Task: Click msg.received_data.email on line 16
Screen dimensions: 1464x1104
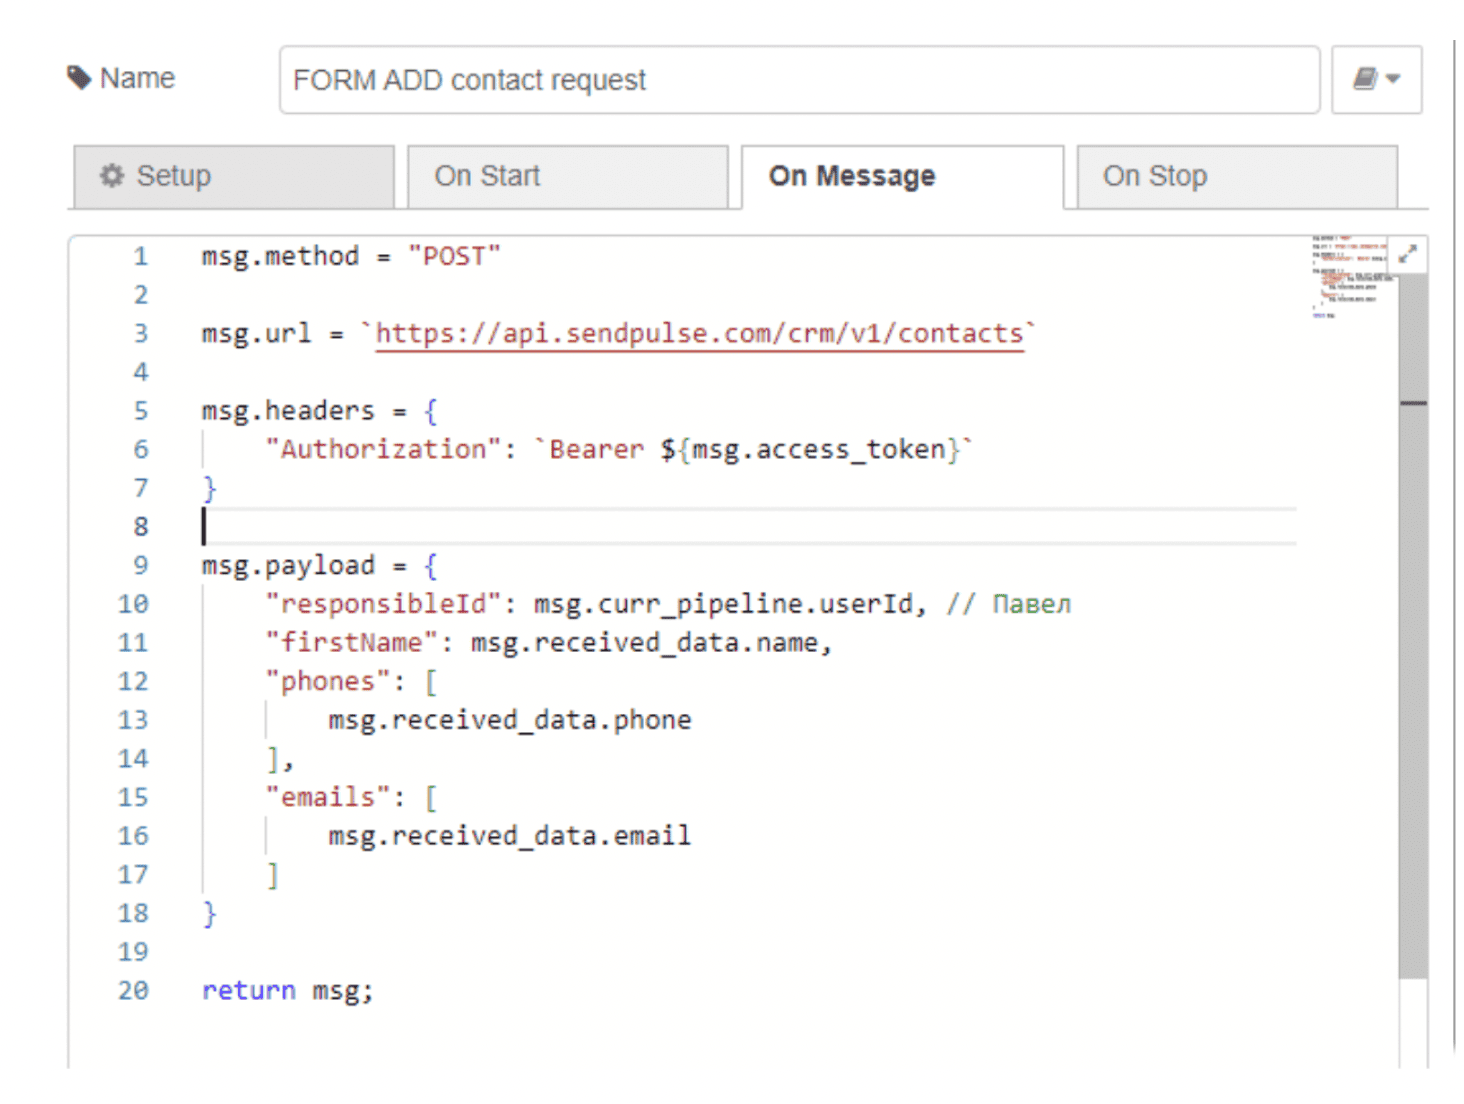Action: (x=509, y=836)
